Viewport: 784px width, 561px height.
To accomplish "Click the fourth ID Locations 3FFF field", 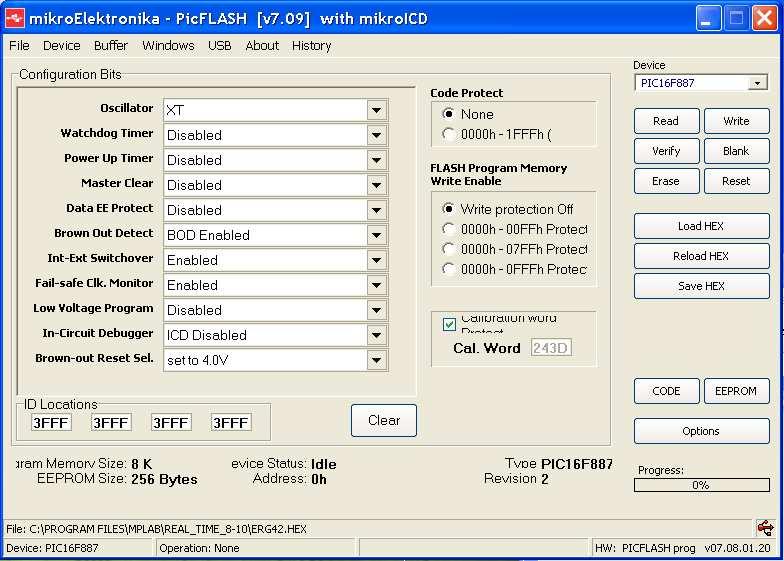I will coord(231,423).
